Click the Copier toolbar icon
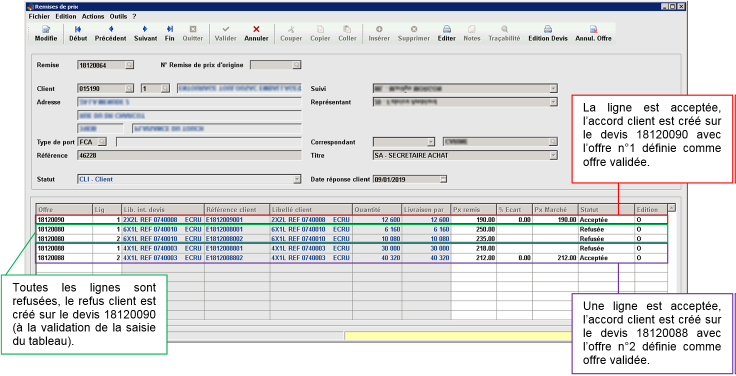The image size is (736, 376). point(320,33)
